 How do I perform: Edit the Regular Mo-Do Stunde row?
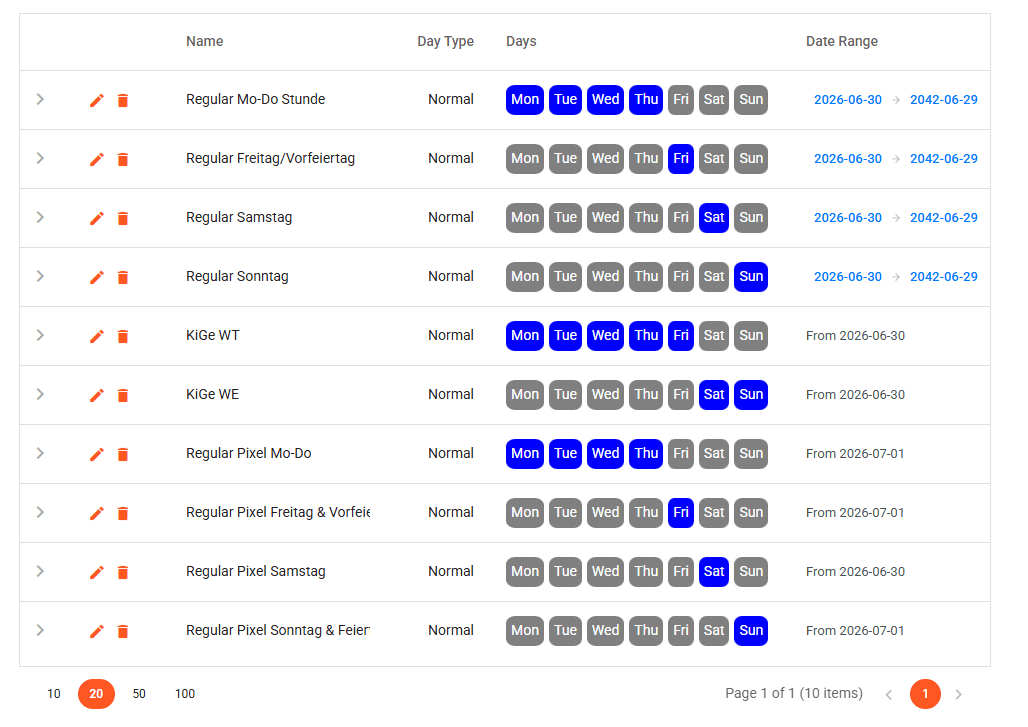point(96,100)
